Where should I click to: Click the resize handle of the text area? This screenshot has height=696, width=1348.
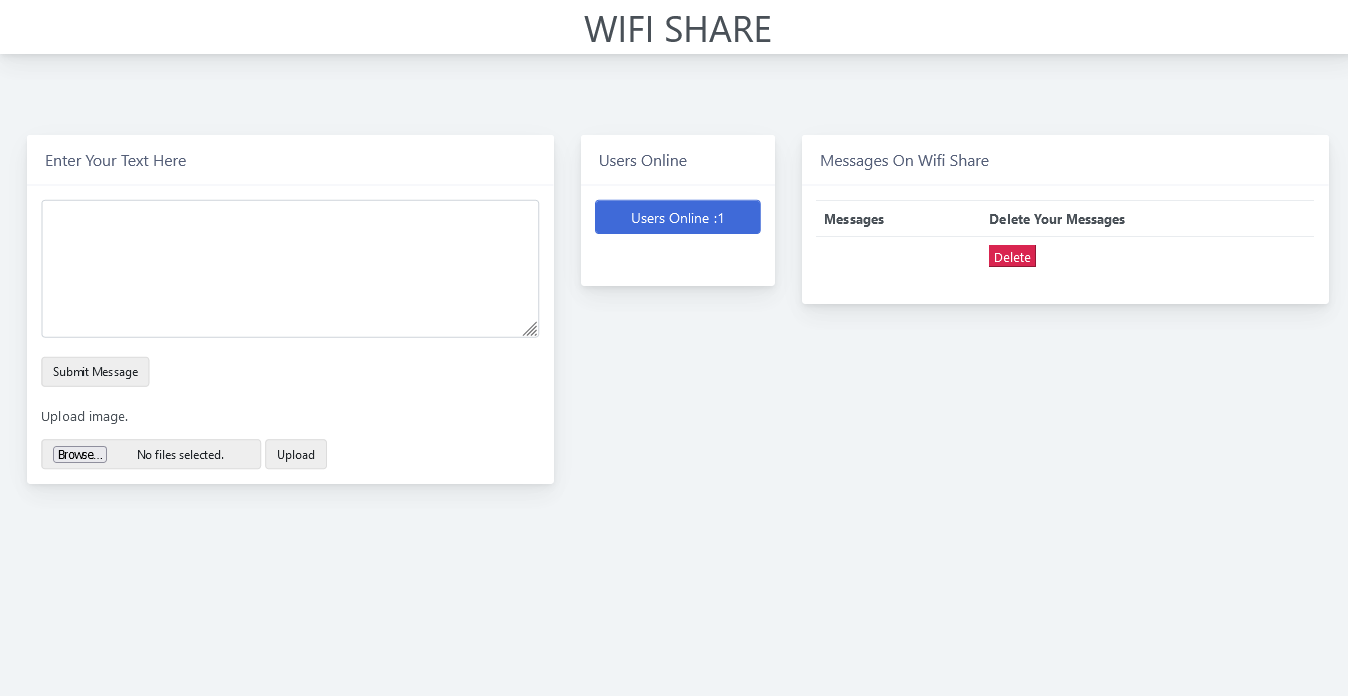tap(531, 330)
